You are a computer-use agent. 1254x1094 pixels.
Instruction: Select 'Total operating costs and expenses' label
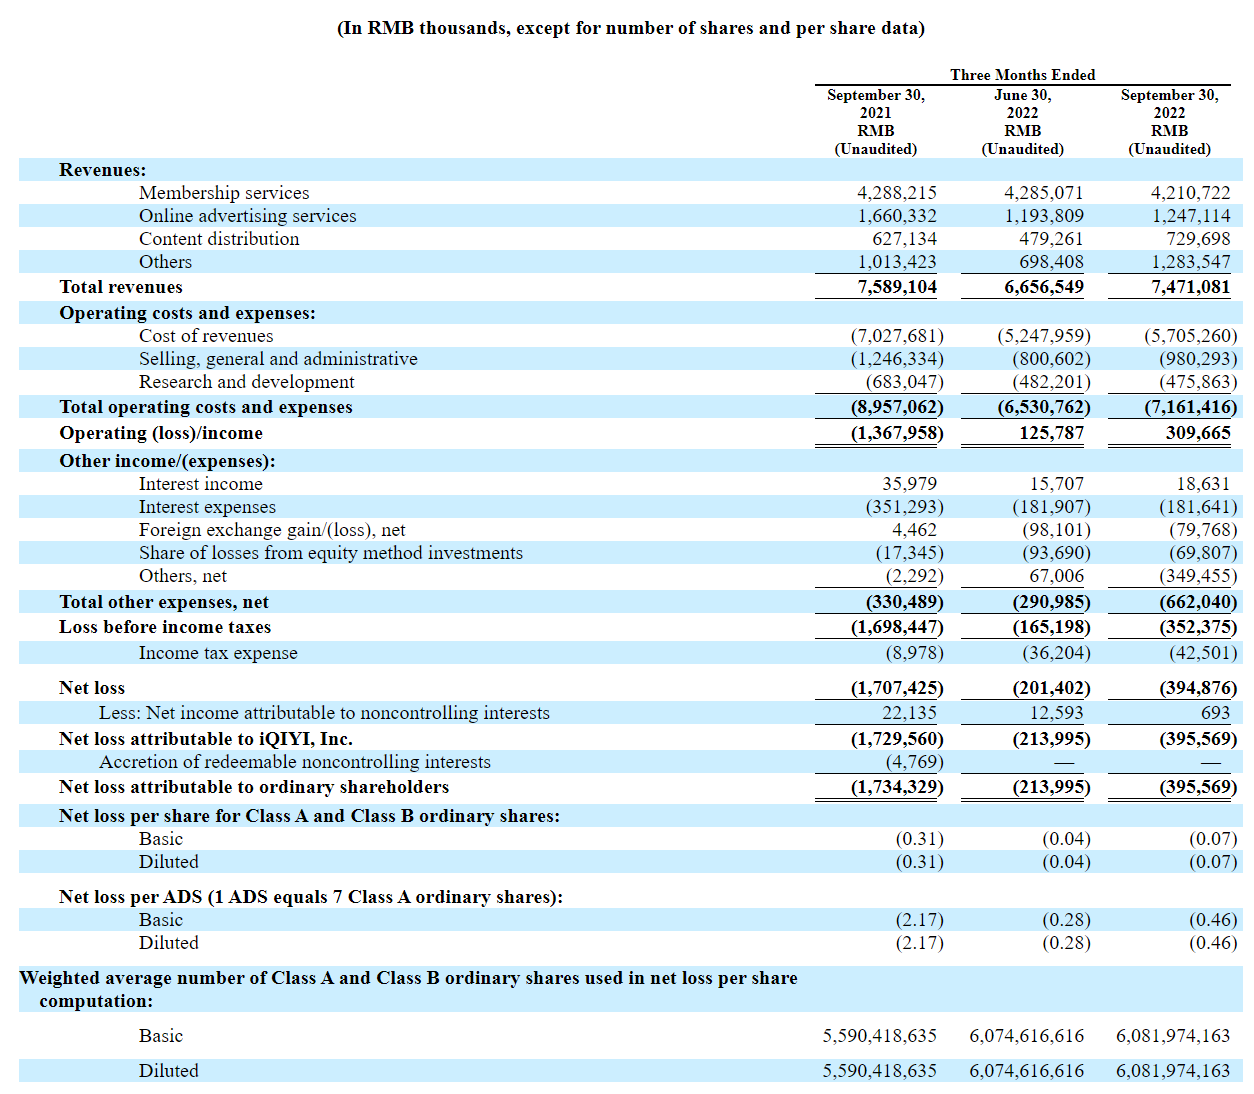[x=206, y=407]
